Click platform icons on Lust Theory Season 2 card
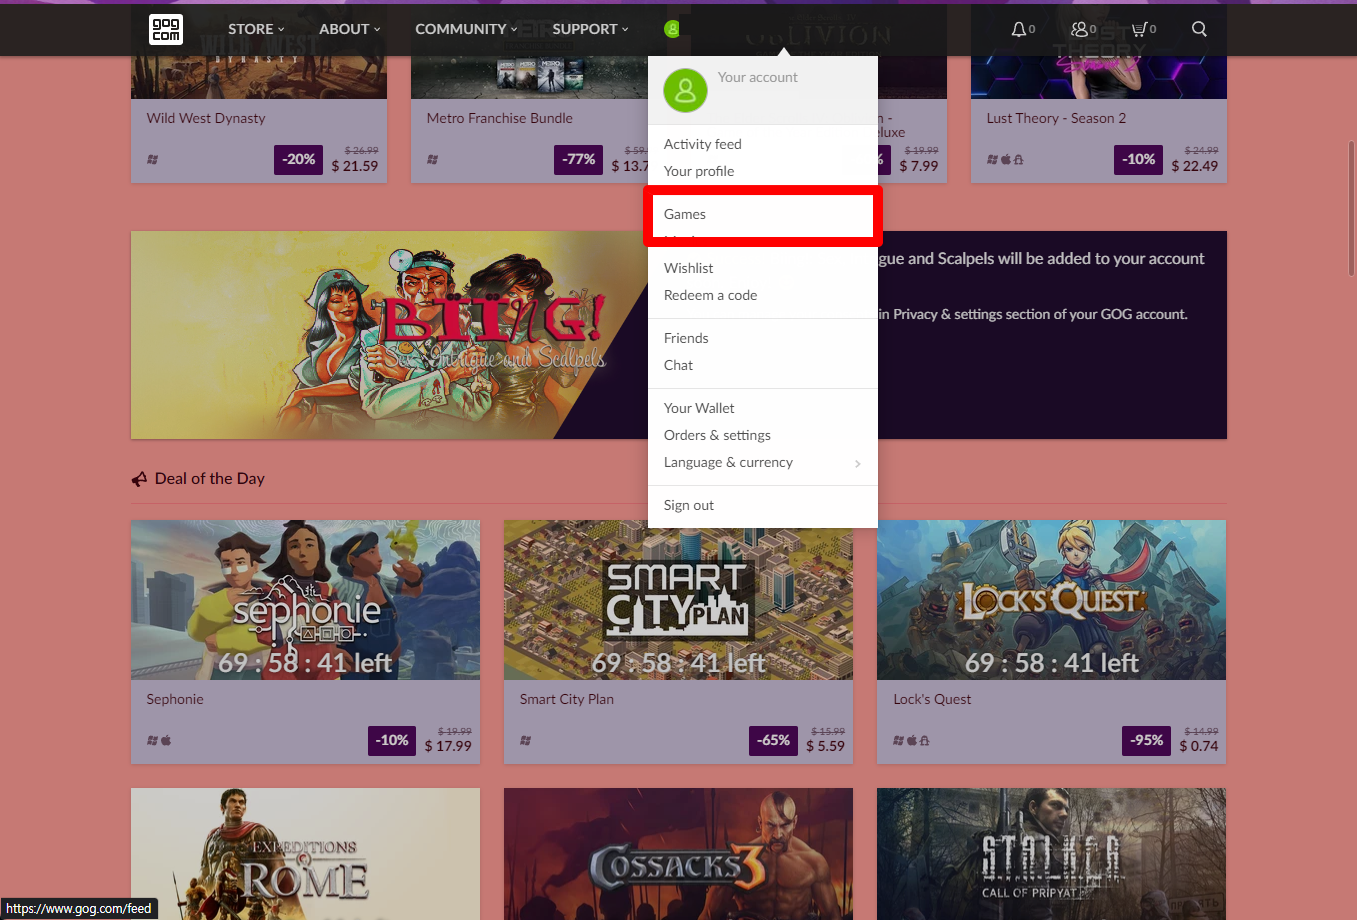 1005,159
